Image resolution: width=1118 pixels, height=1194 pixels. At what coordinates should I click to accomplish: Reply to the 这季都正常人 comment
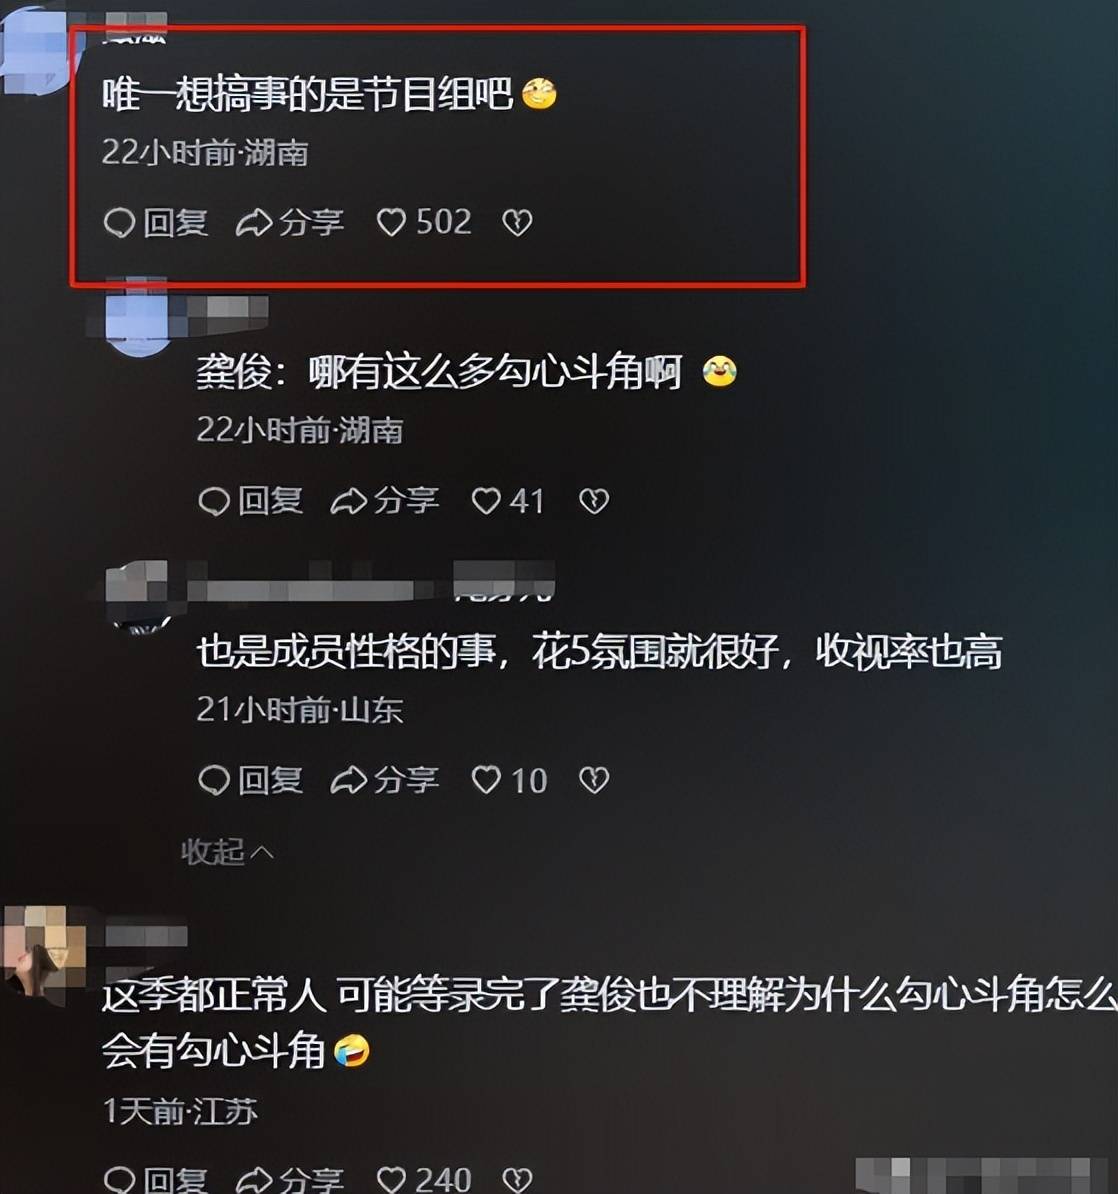click(x=155, y=1179)
